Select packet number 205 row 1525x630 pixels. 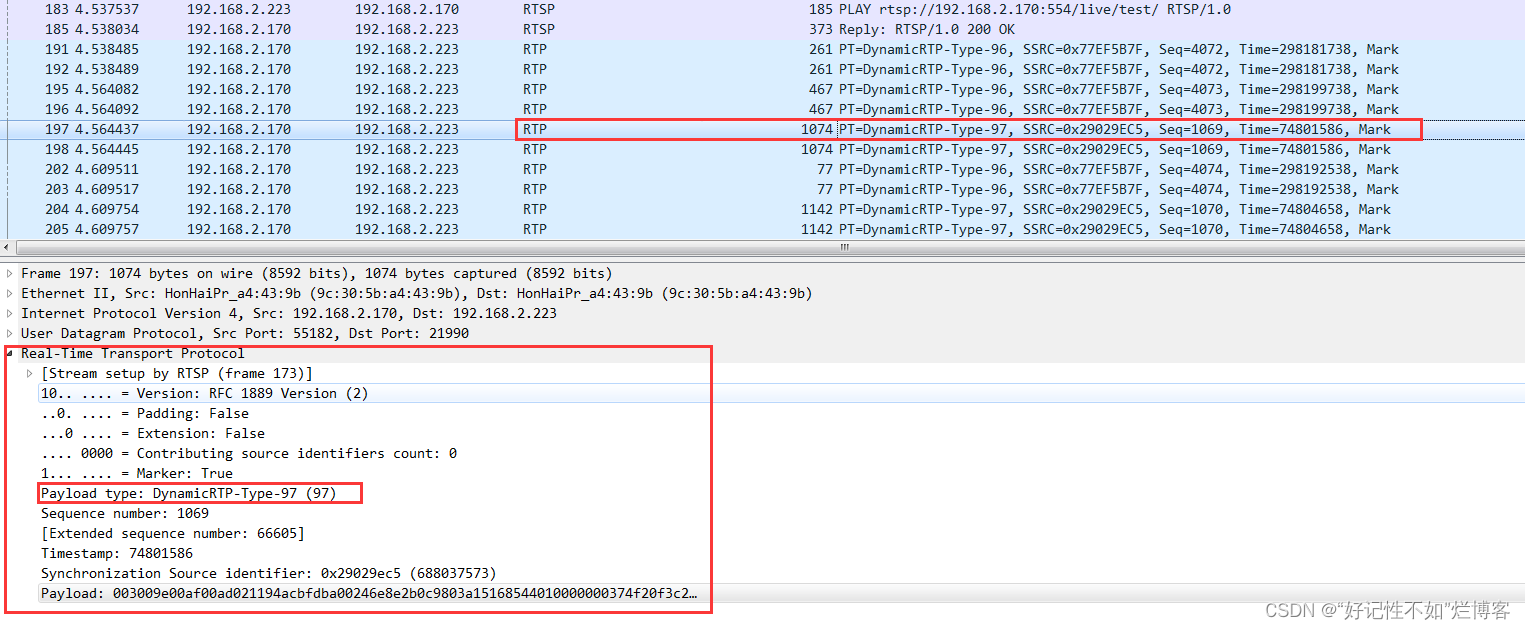(762, 229)
